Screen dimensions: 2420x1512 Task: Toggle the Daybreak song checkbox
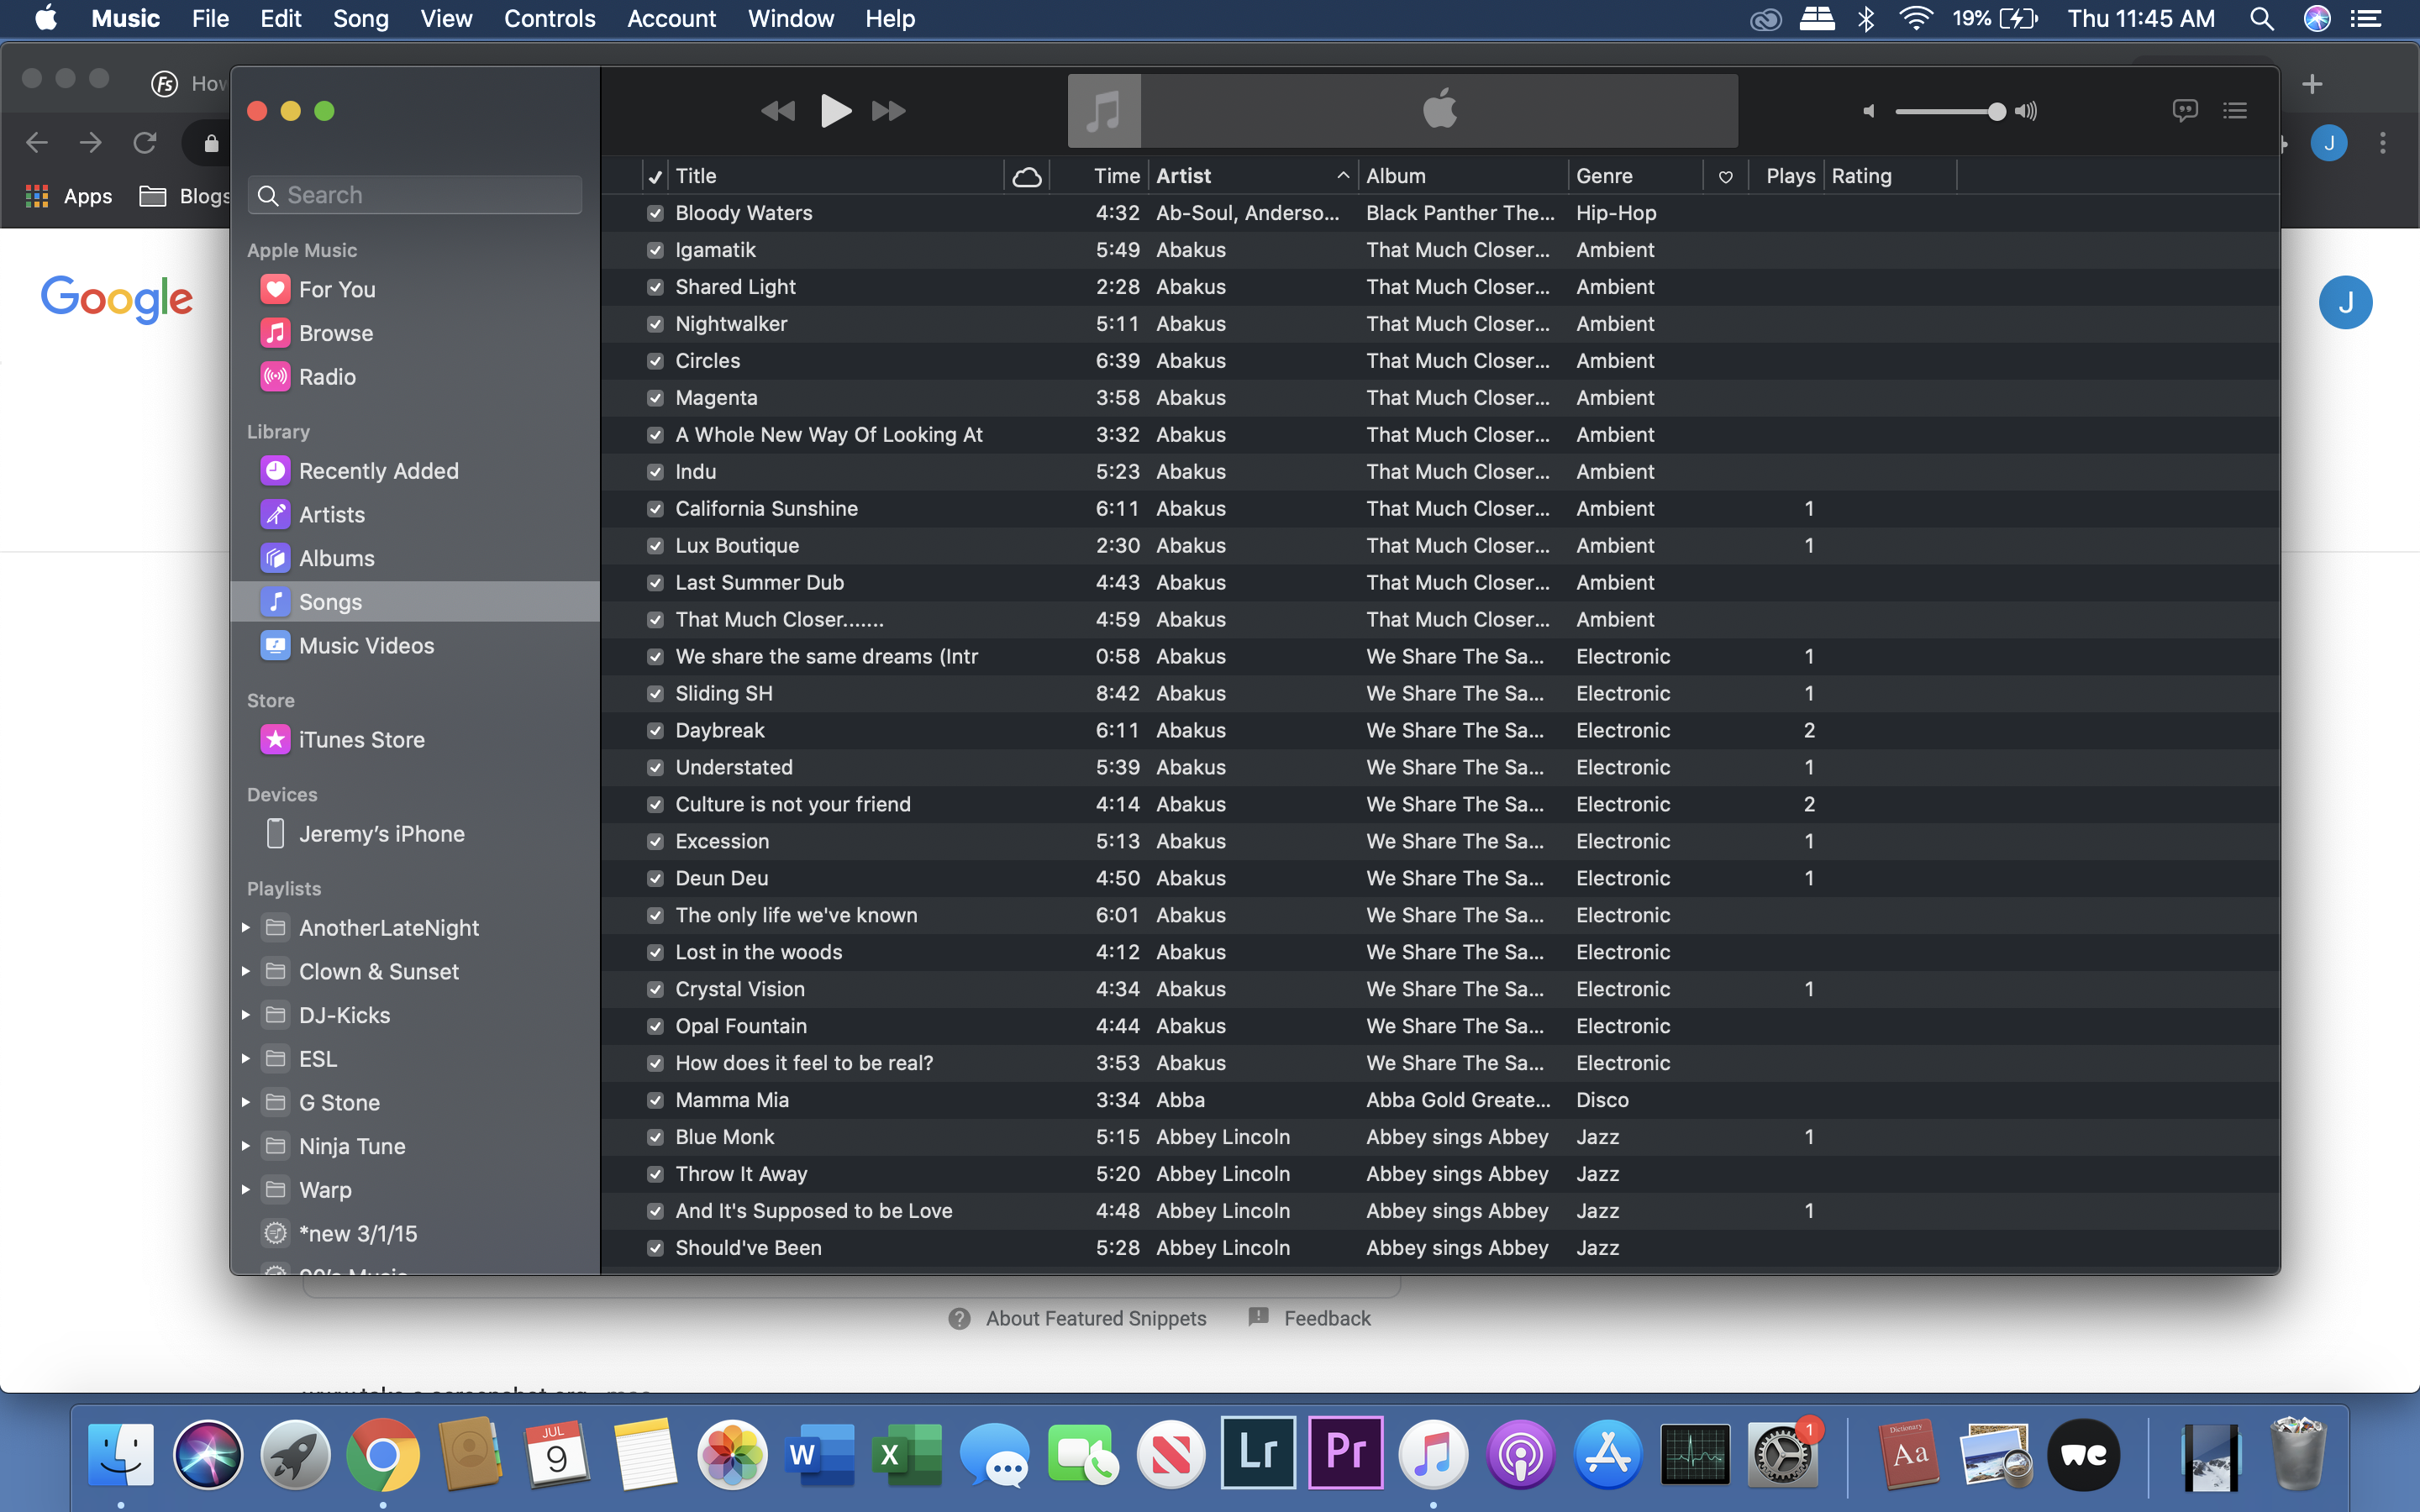[655, 731]
